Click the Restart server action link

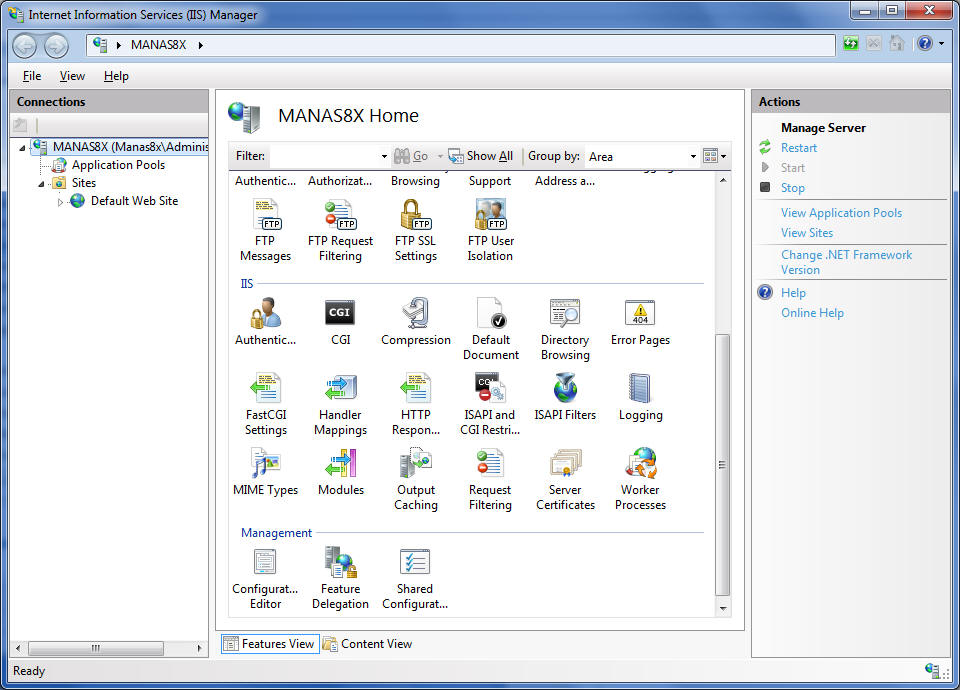point(798,148)
